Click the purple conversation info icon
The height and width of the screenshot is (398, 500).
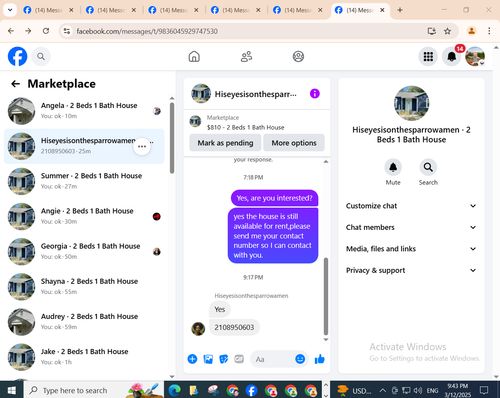tap(315, 94)
